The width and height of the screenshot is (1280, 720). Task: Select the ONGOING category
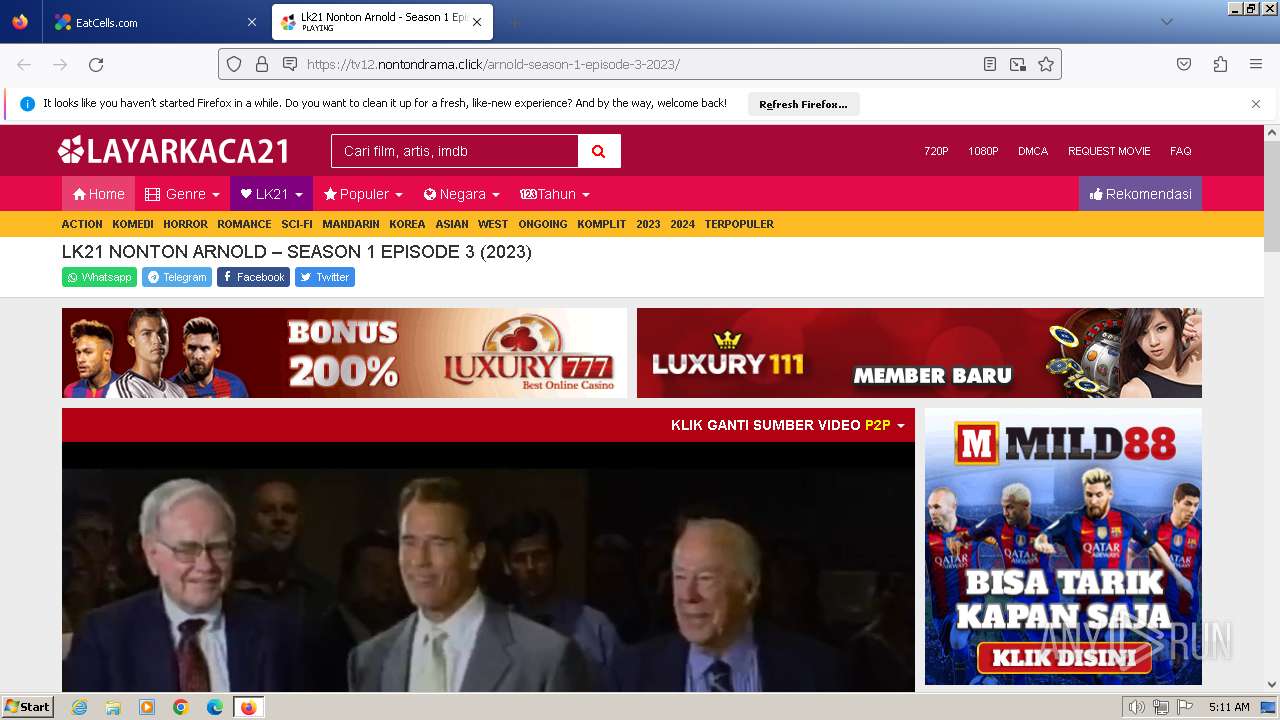click(543, 224)
